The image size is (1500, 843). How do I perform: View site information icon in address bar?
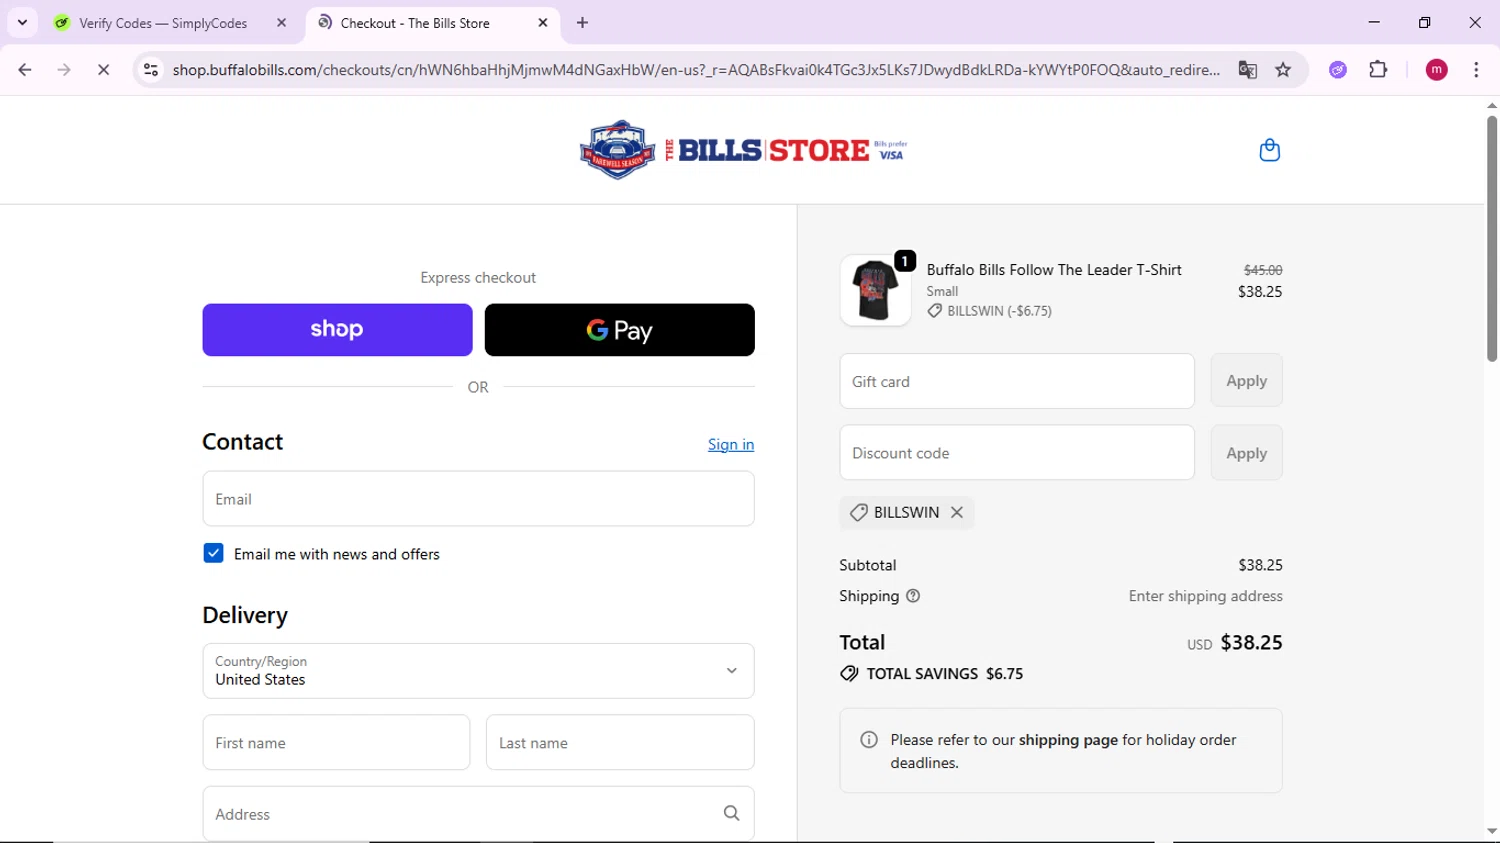[x=151, y=70]
